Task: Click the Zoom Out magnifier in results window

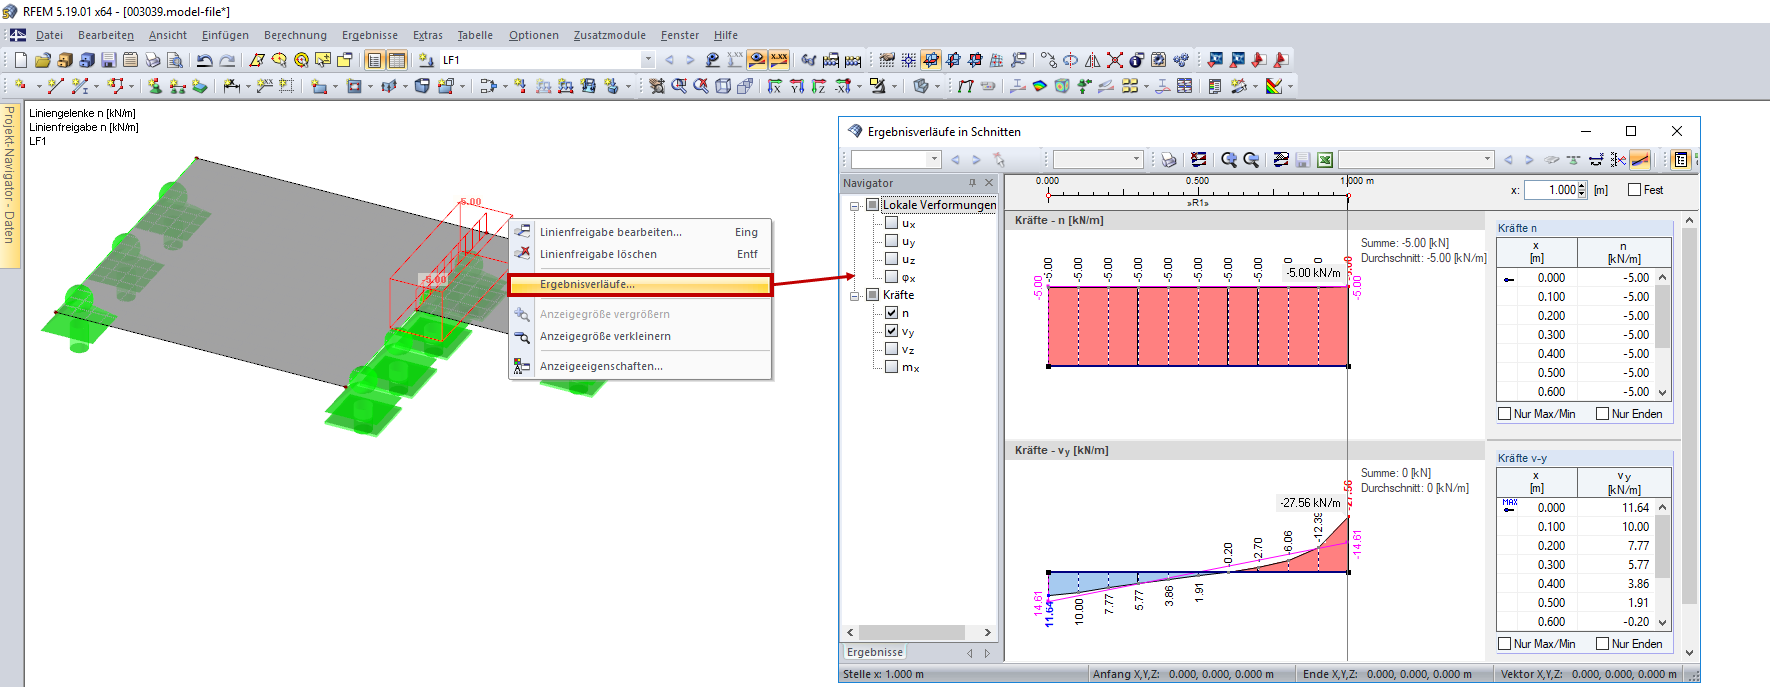Action: coord(1251,160)
